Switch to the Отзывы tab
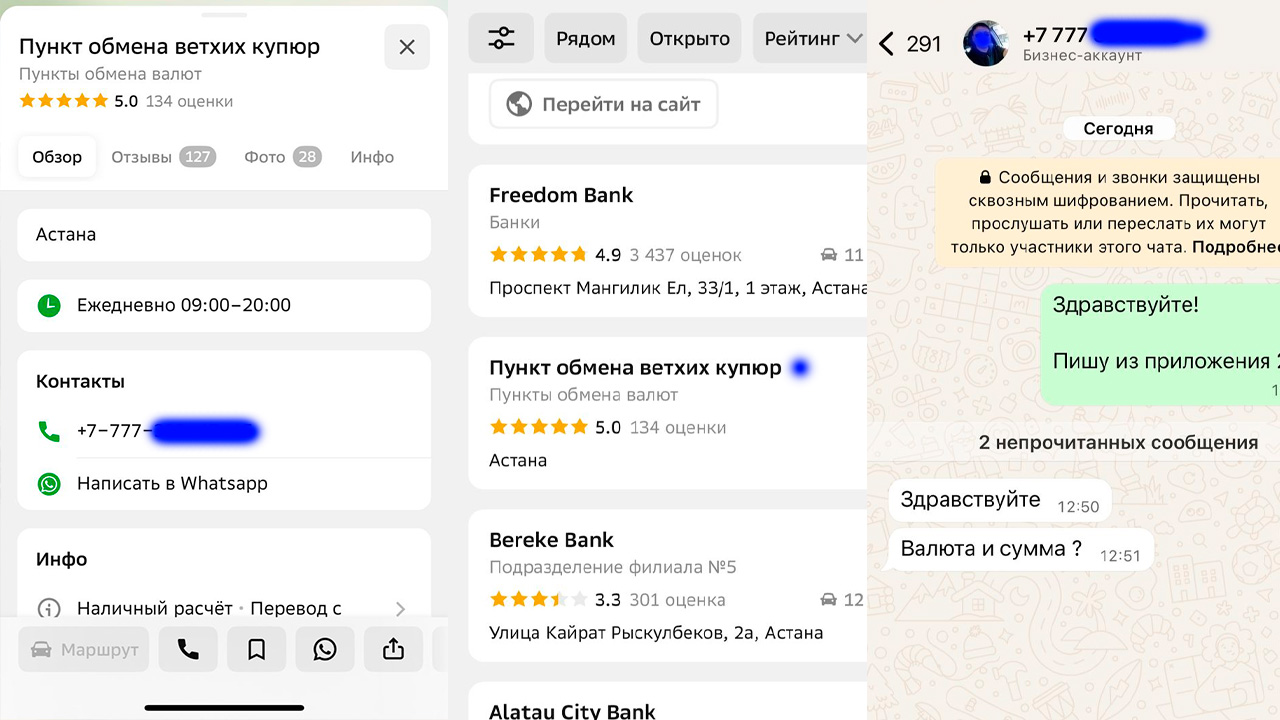Viewport: 1280px width, 720px height. tap(163, 157)
